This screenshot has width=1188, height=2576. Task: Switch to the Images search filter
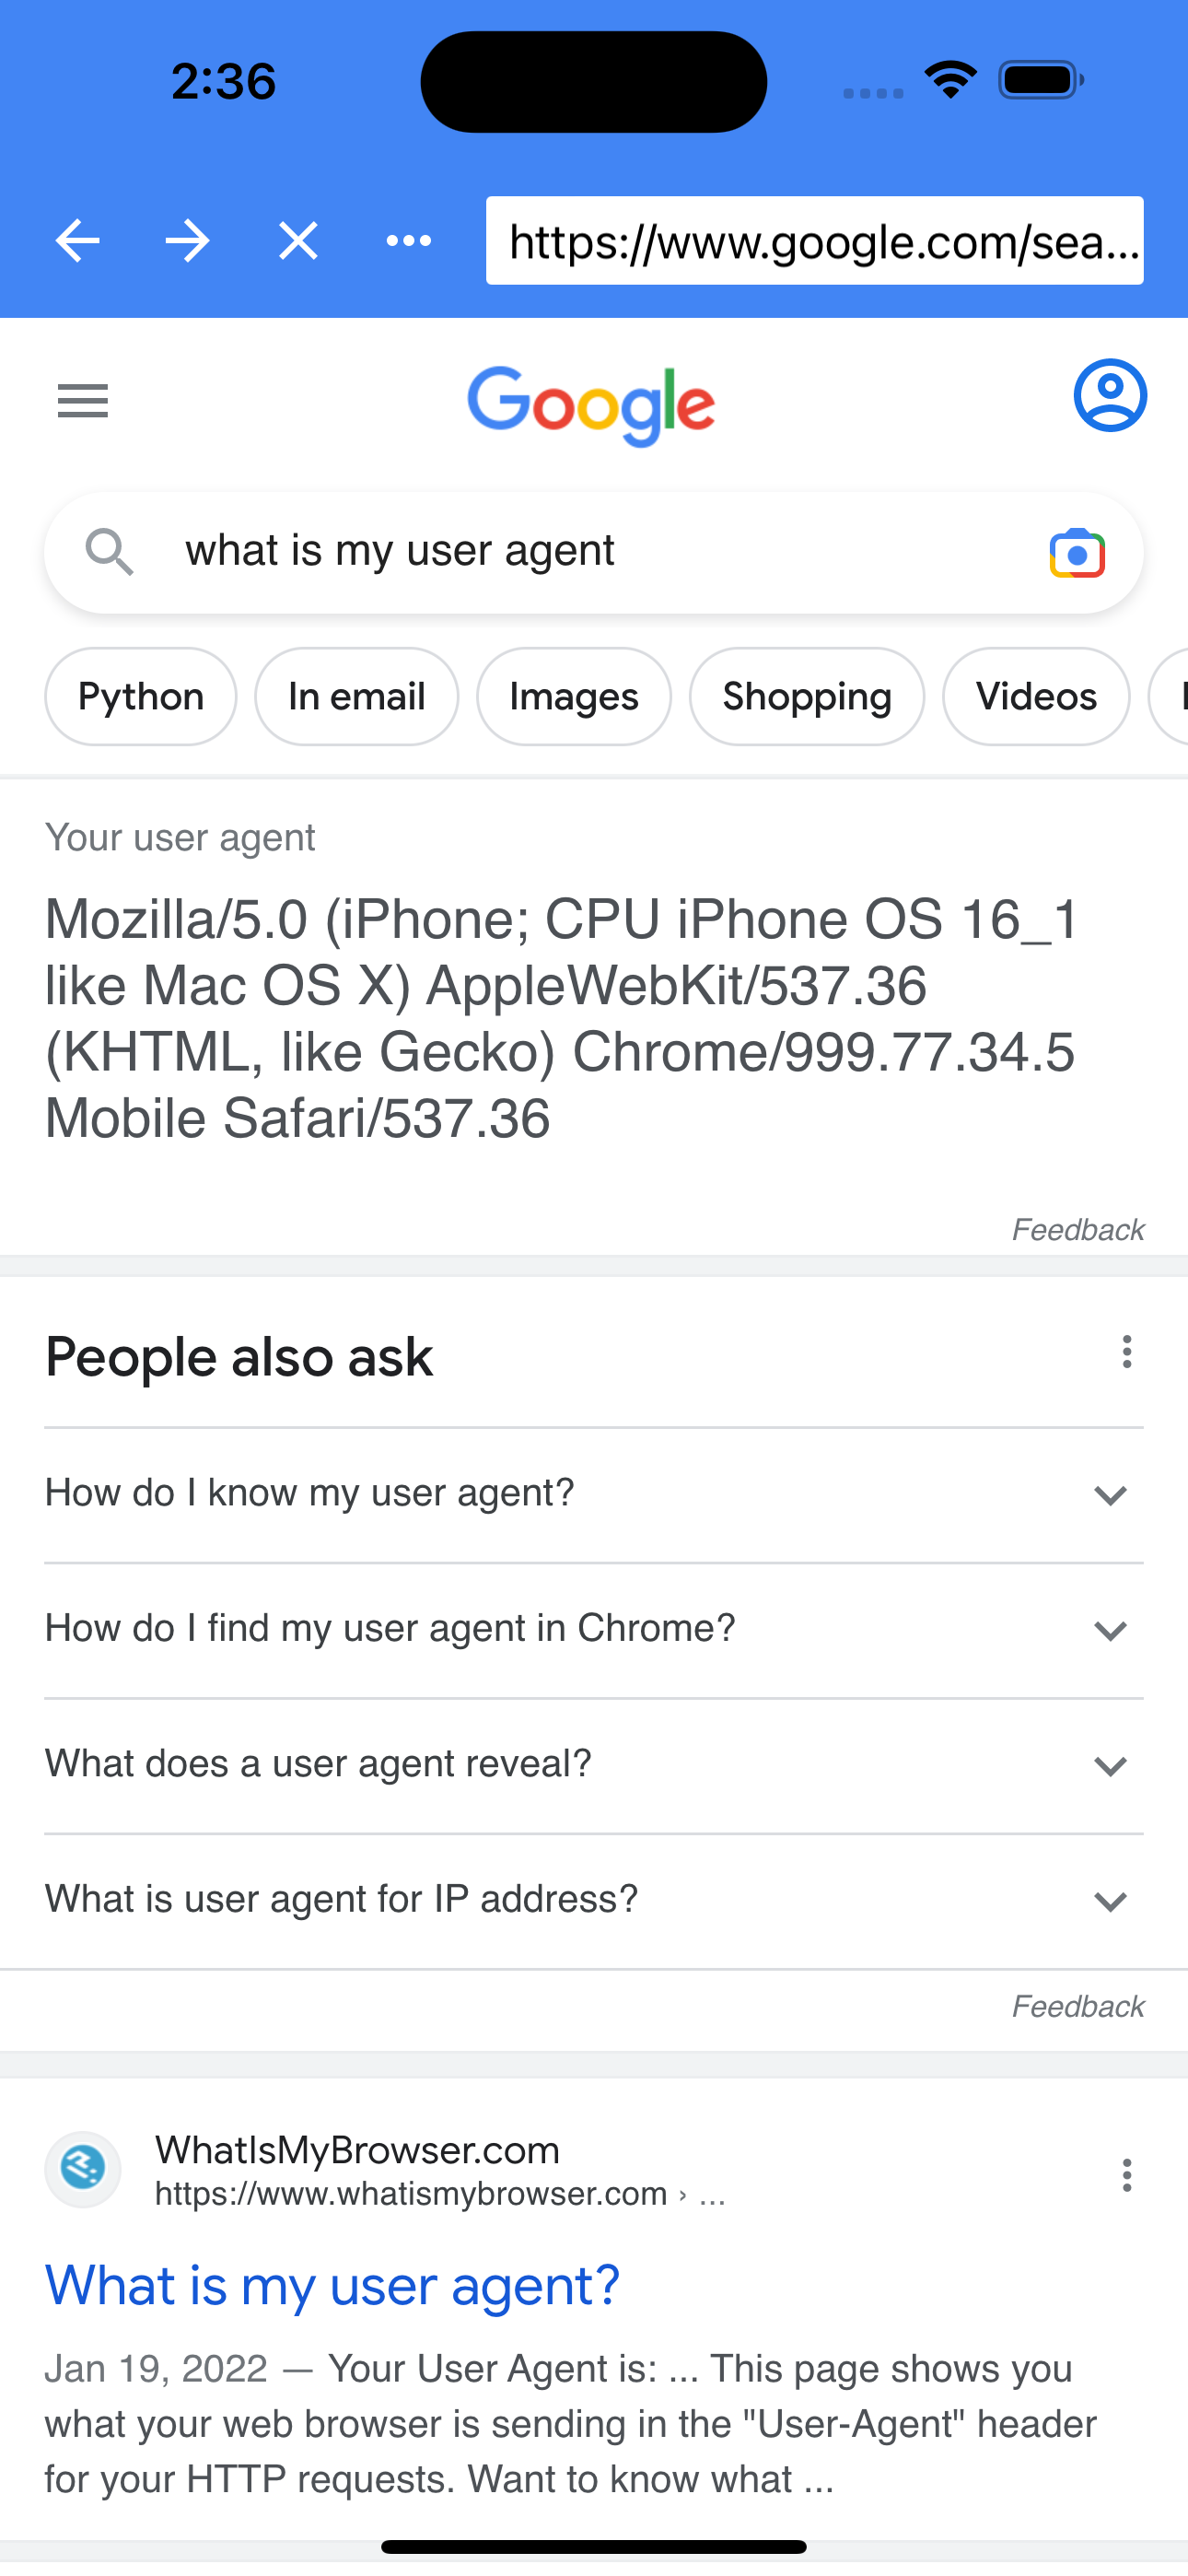573,696
